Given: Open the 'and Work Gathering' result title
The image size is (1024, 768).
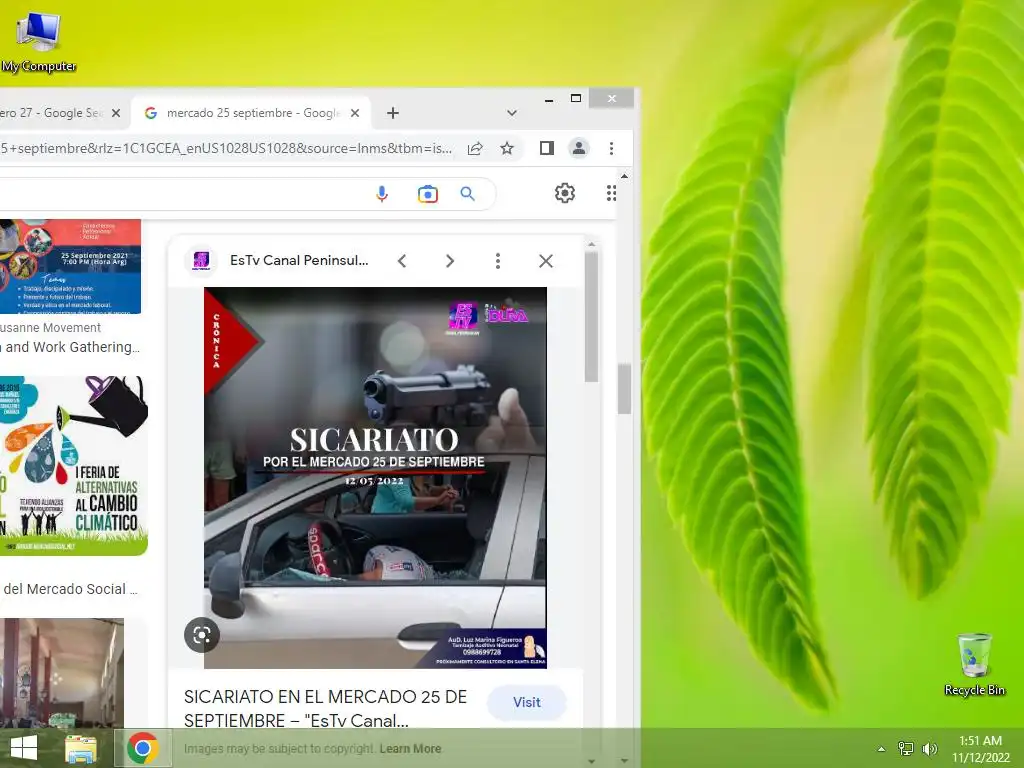Looking at the screenshot, I should (70, 347).
